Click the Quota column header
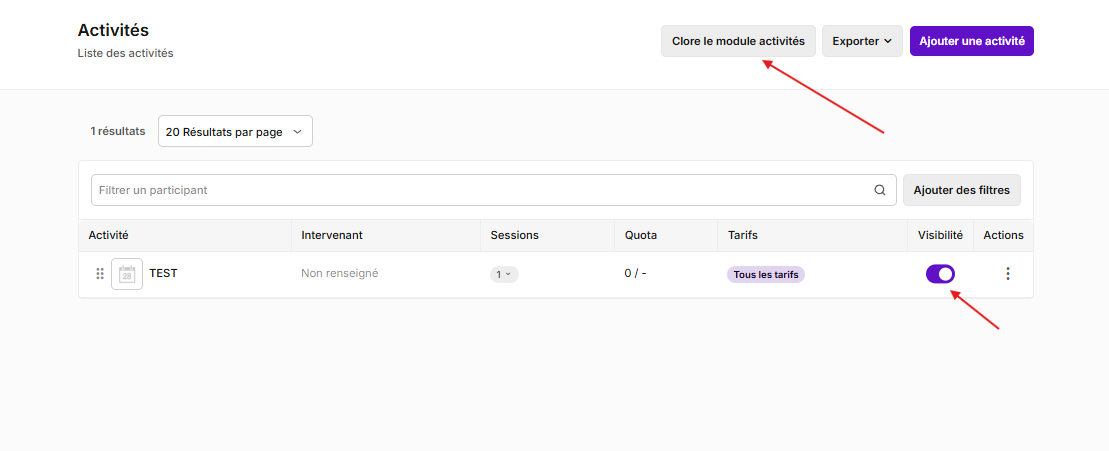 point(641,235)
